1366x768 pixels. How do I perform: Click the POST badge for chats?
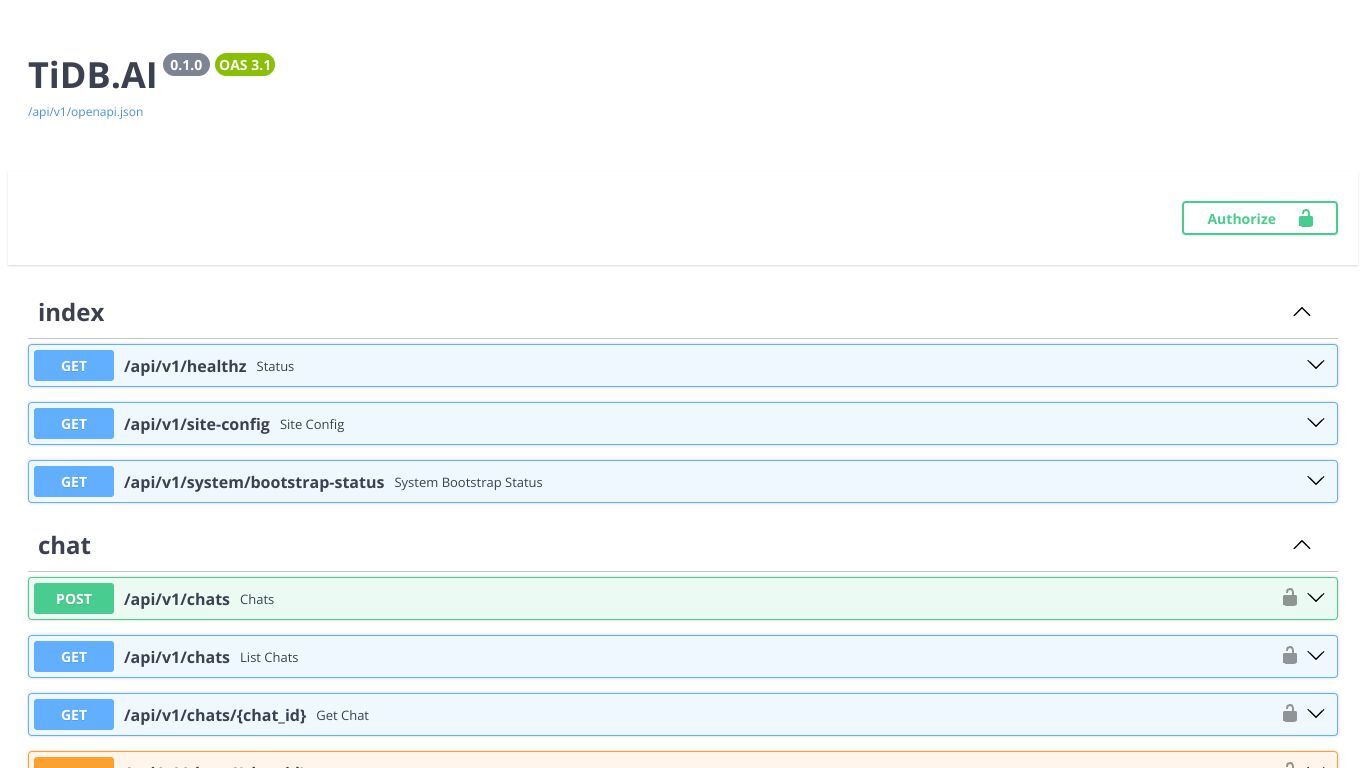click(x=74, y=599)
